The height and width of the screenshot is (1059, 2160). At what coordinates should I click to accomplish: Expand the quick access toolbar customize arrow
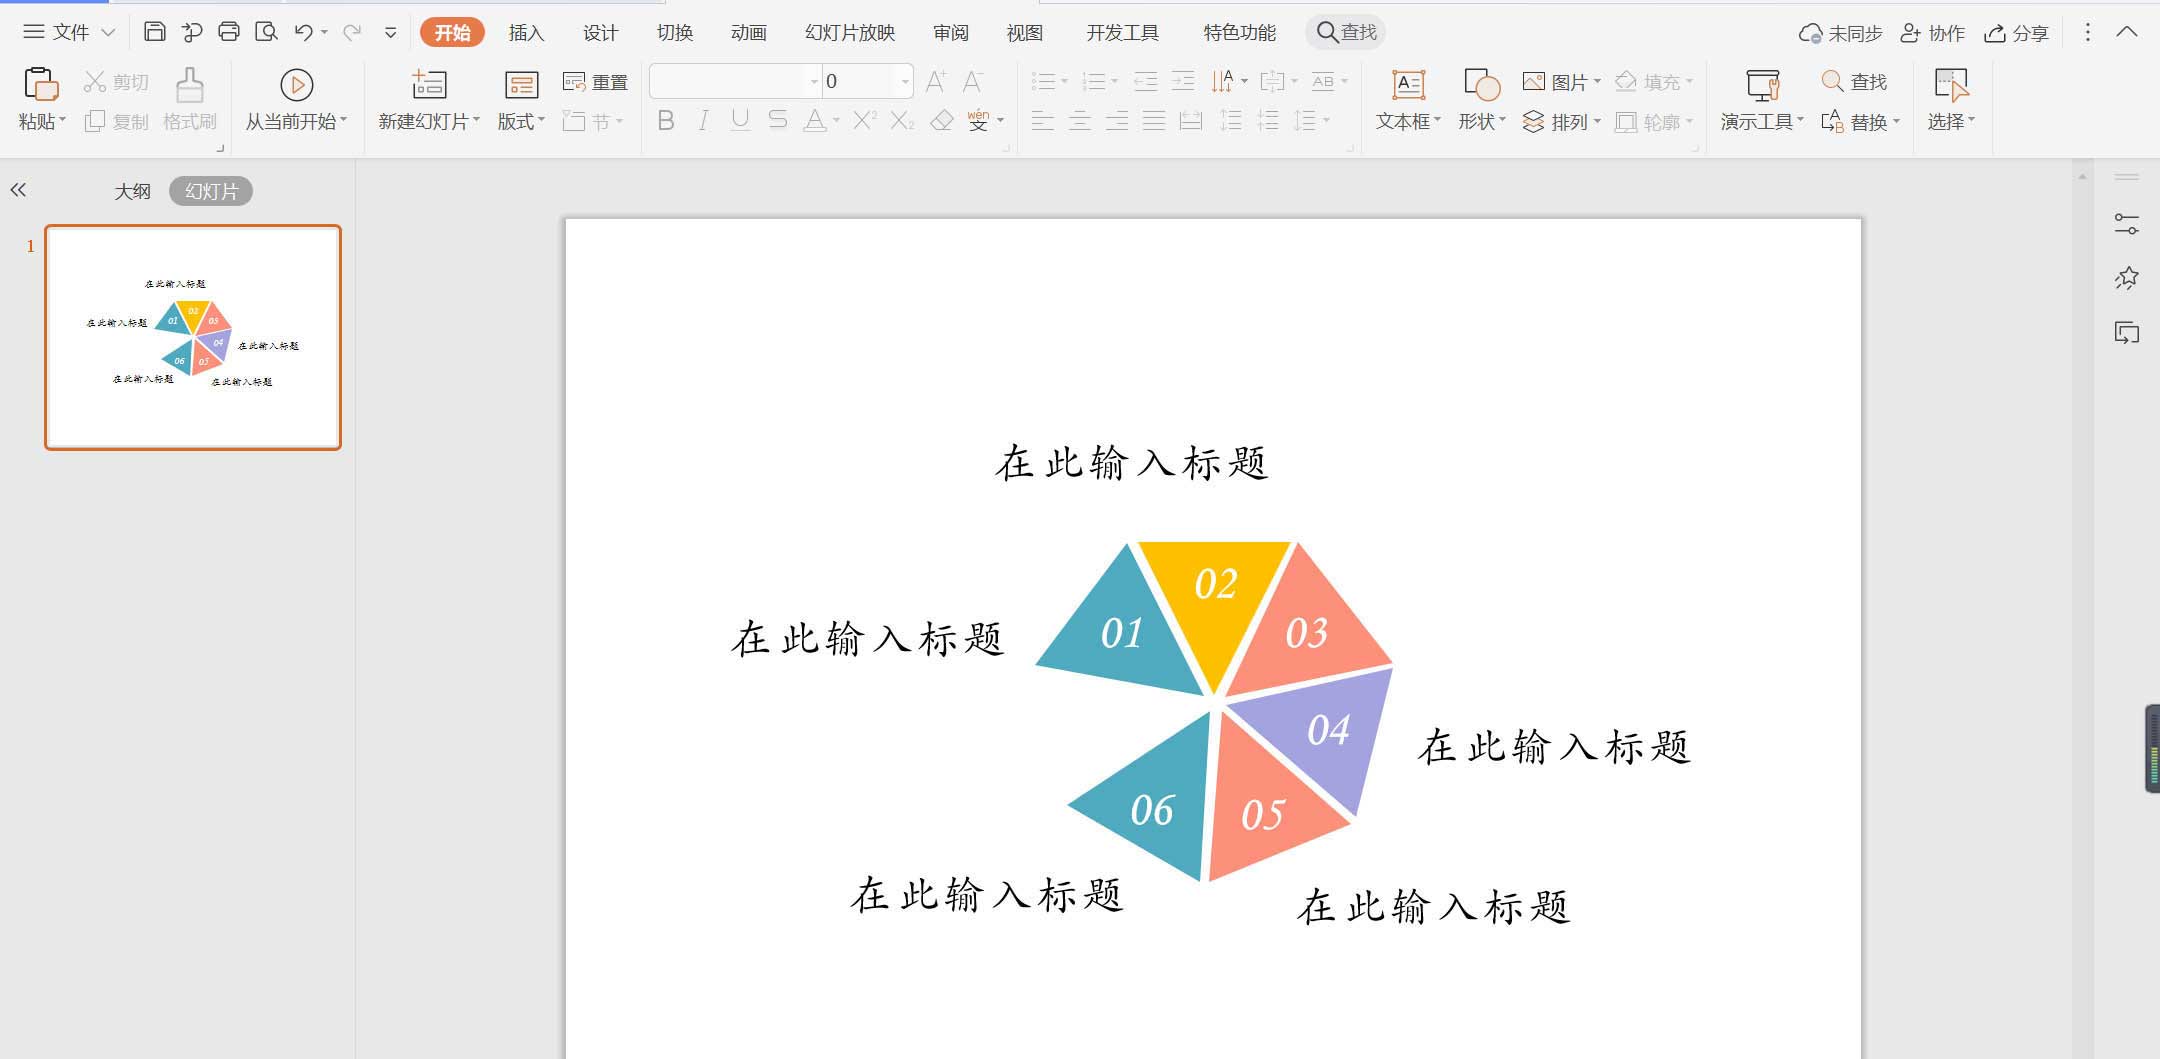tap(390, 33)
